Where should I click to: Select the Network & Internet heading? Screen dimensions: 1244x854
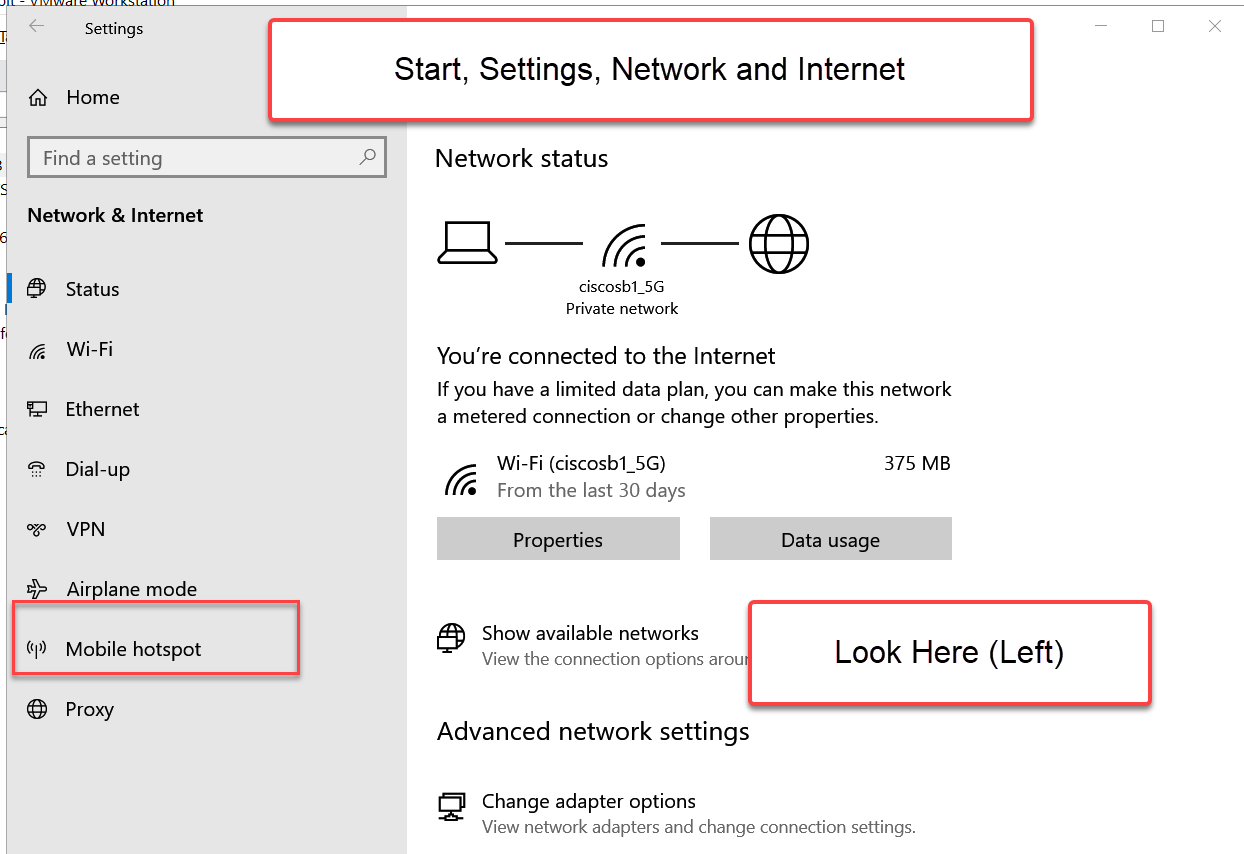(x=114, y=215)
